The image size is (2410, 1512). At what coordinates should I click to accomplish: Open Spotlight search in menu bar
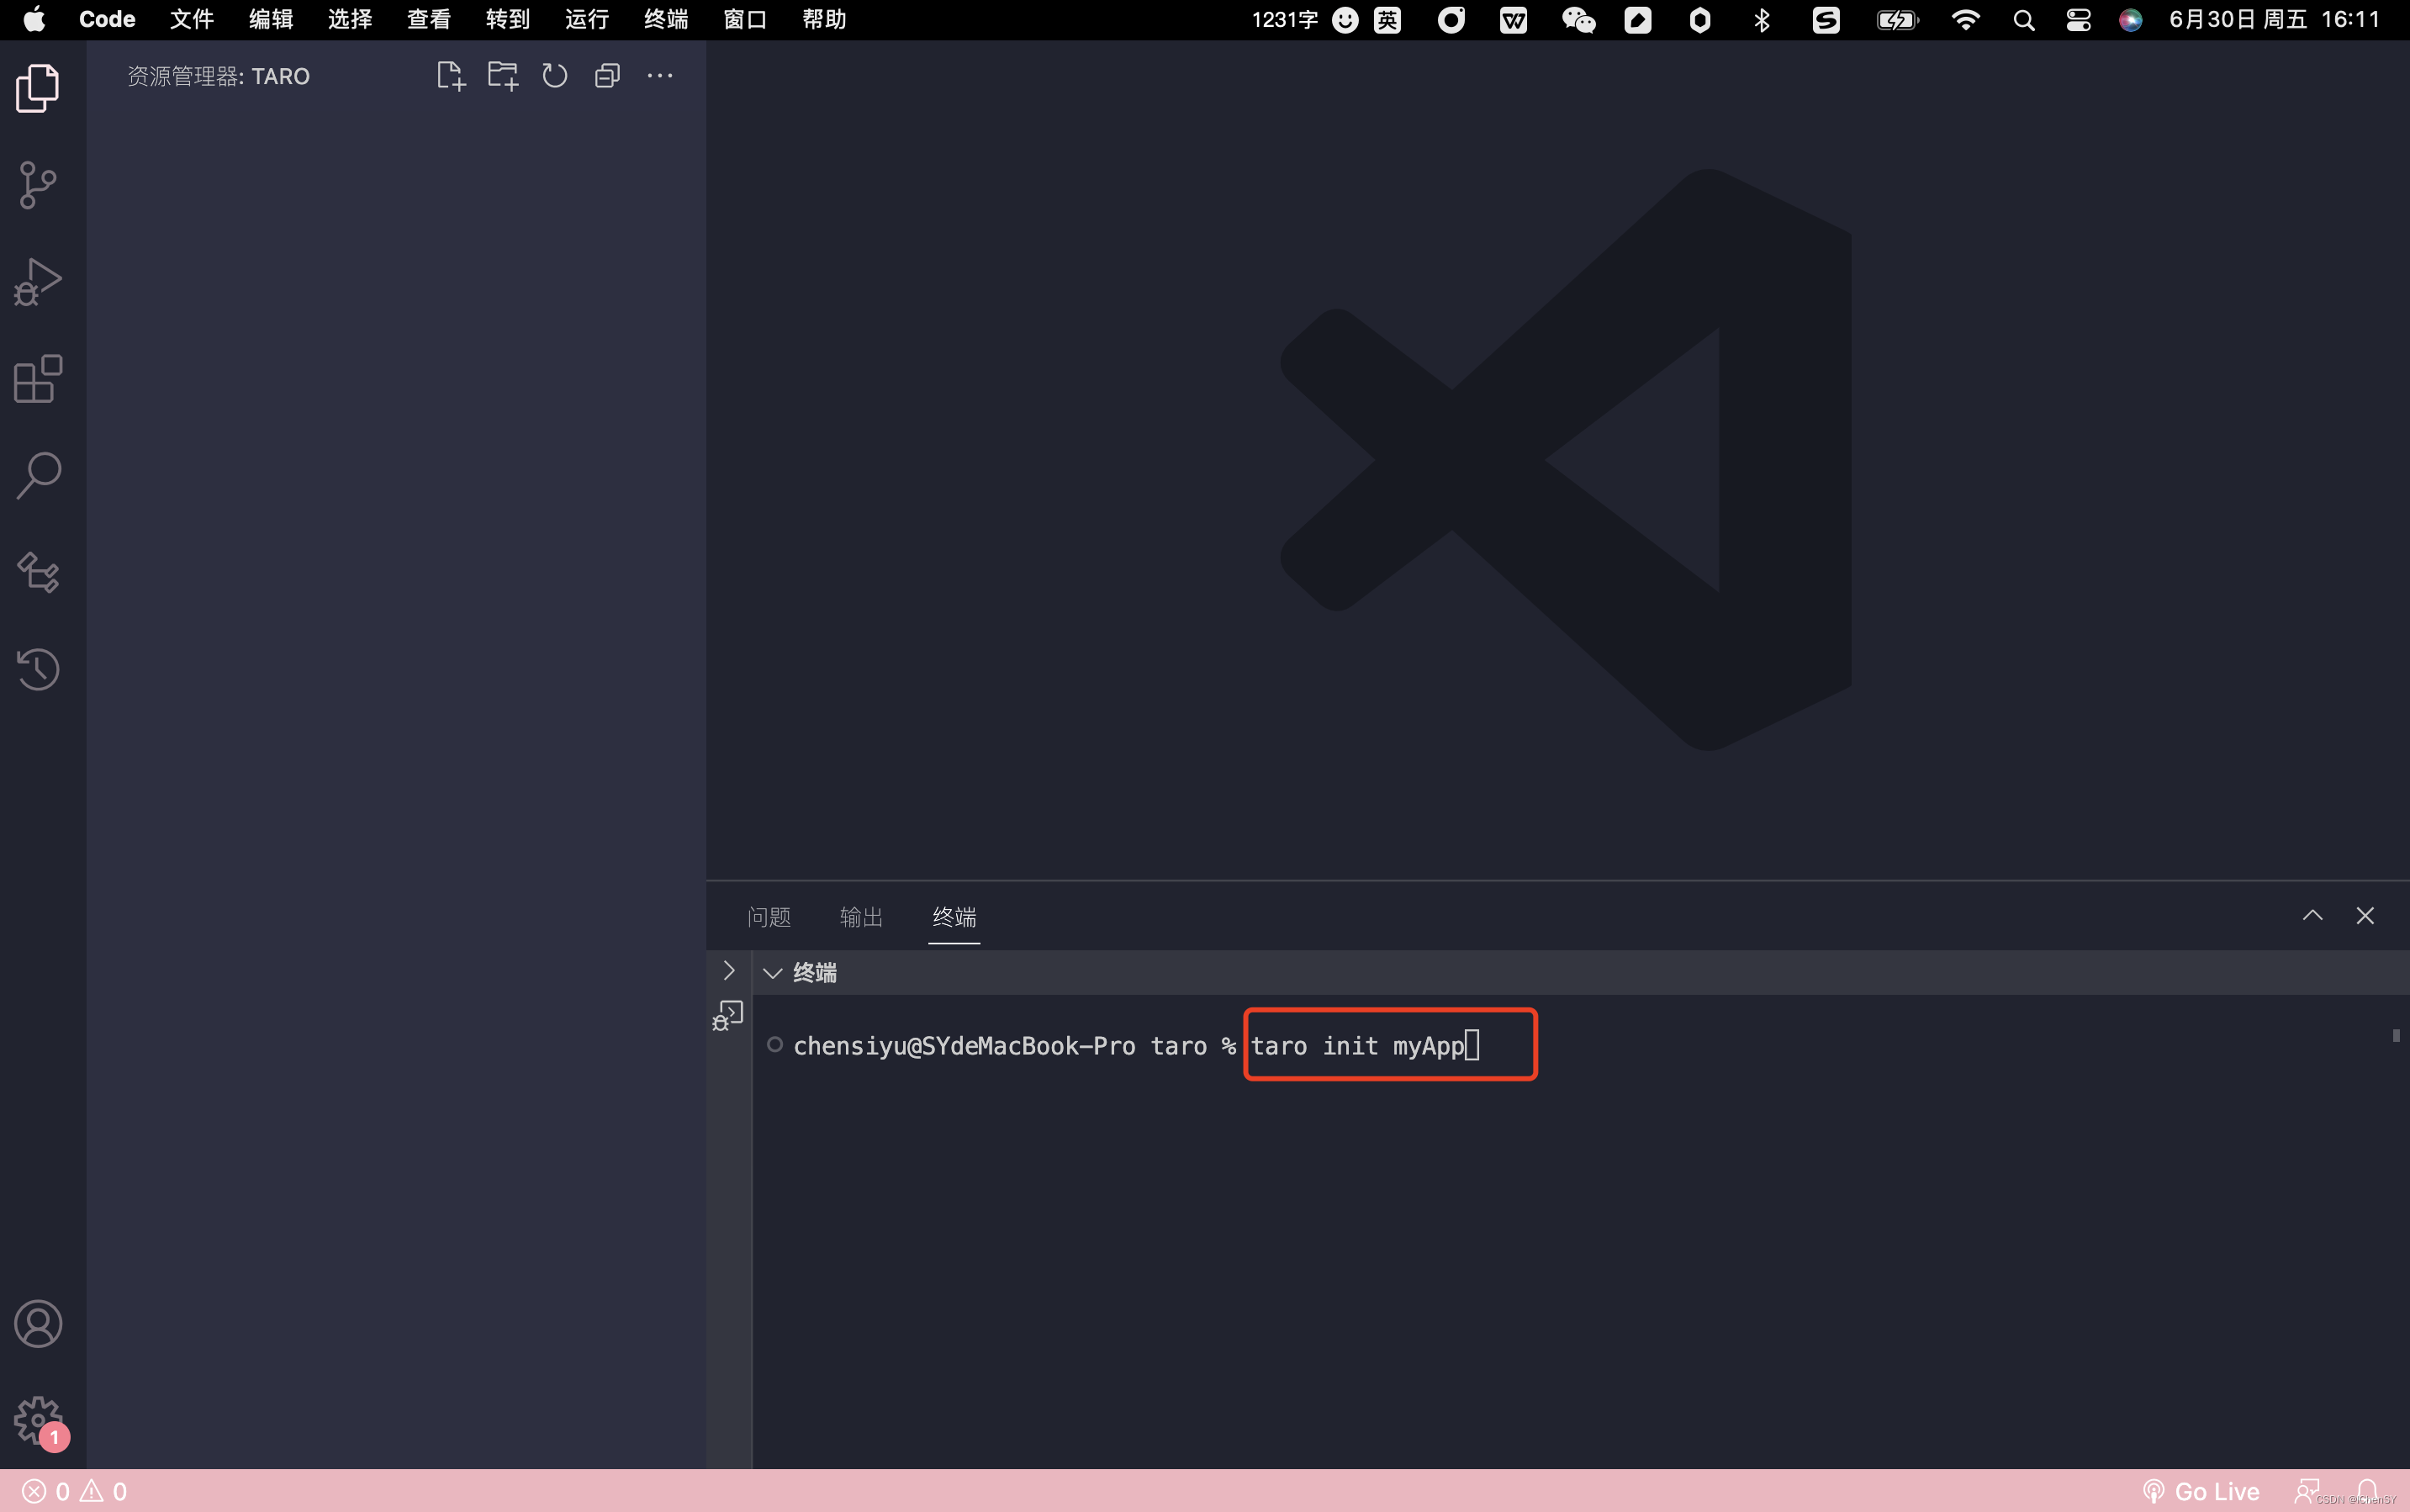point(2024,20)
